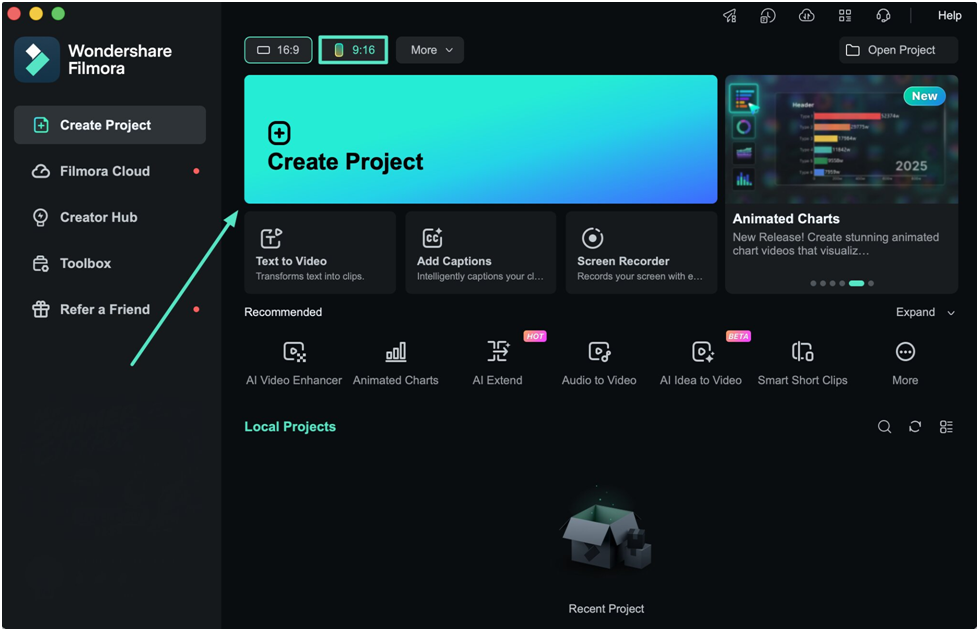Click the Text to Video icon
This screenshot has height=631, width=979.
click(270, 238)
